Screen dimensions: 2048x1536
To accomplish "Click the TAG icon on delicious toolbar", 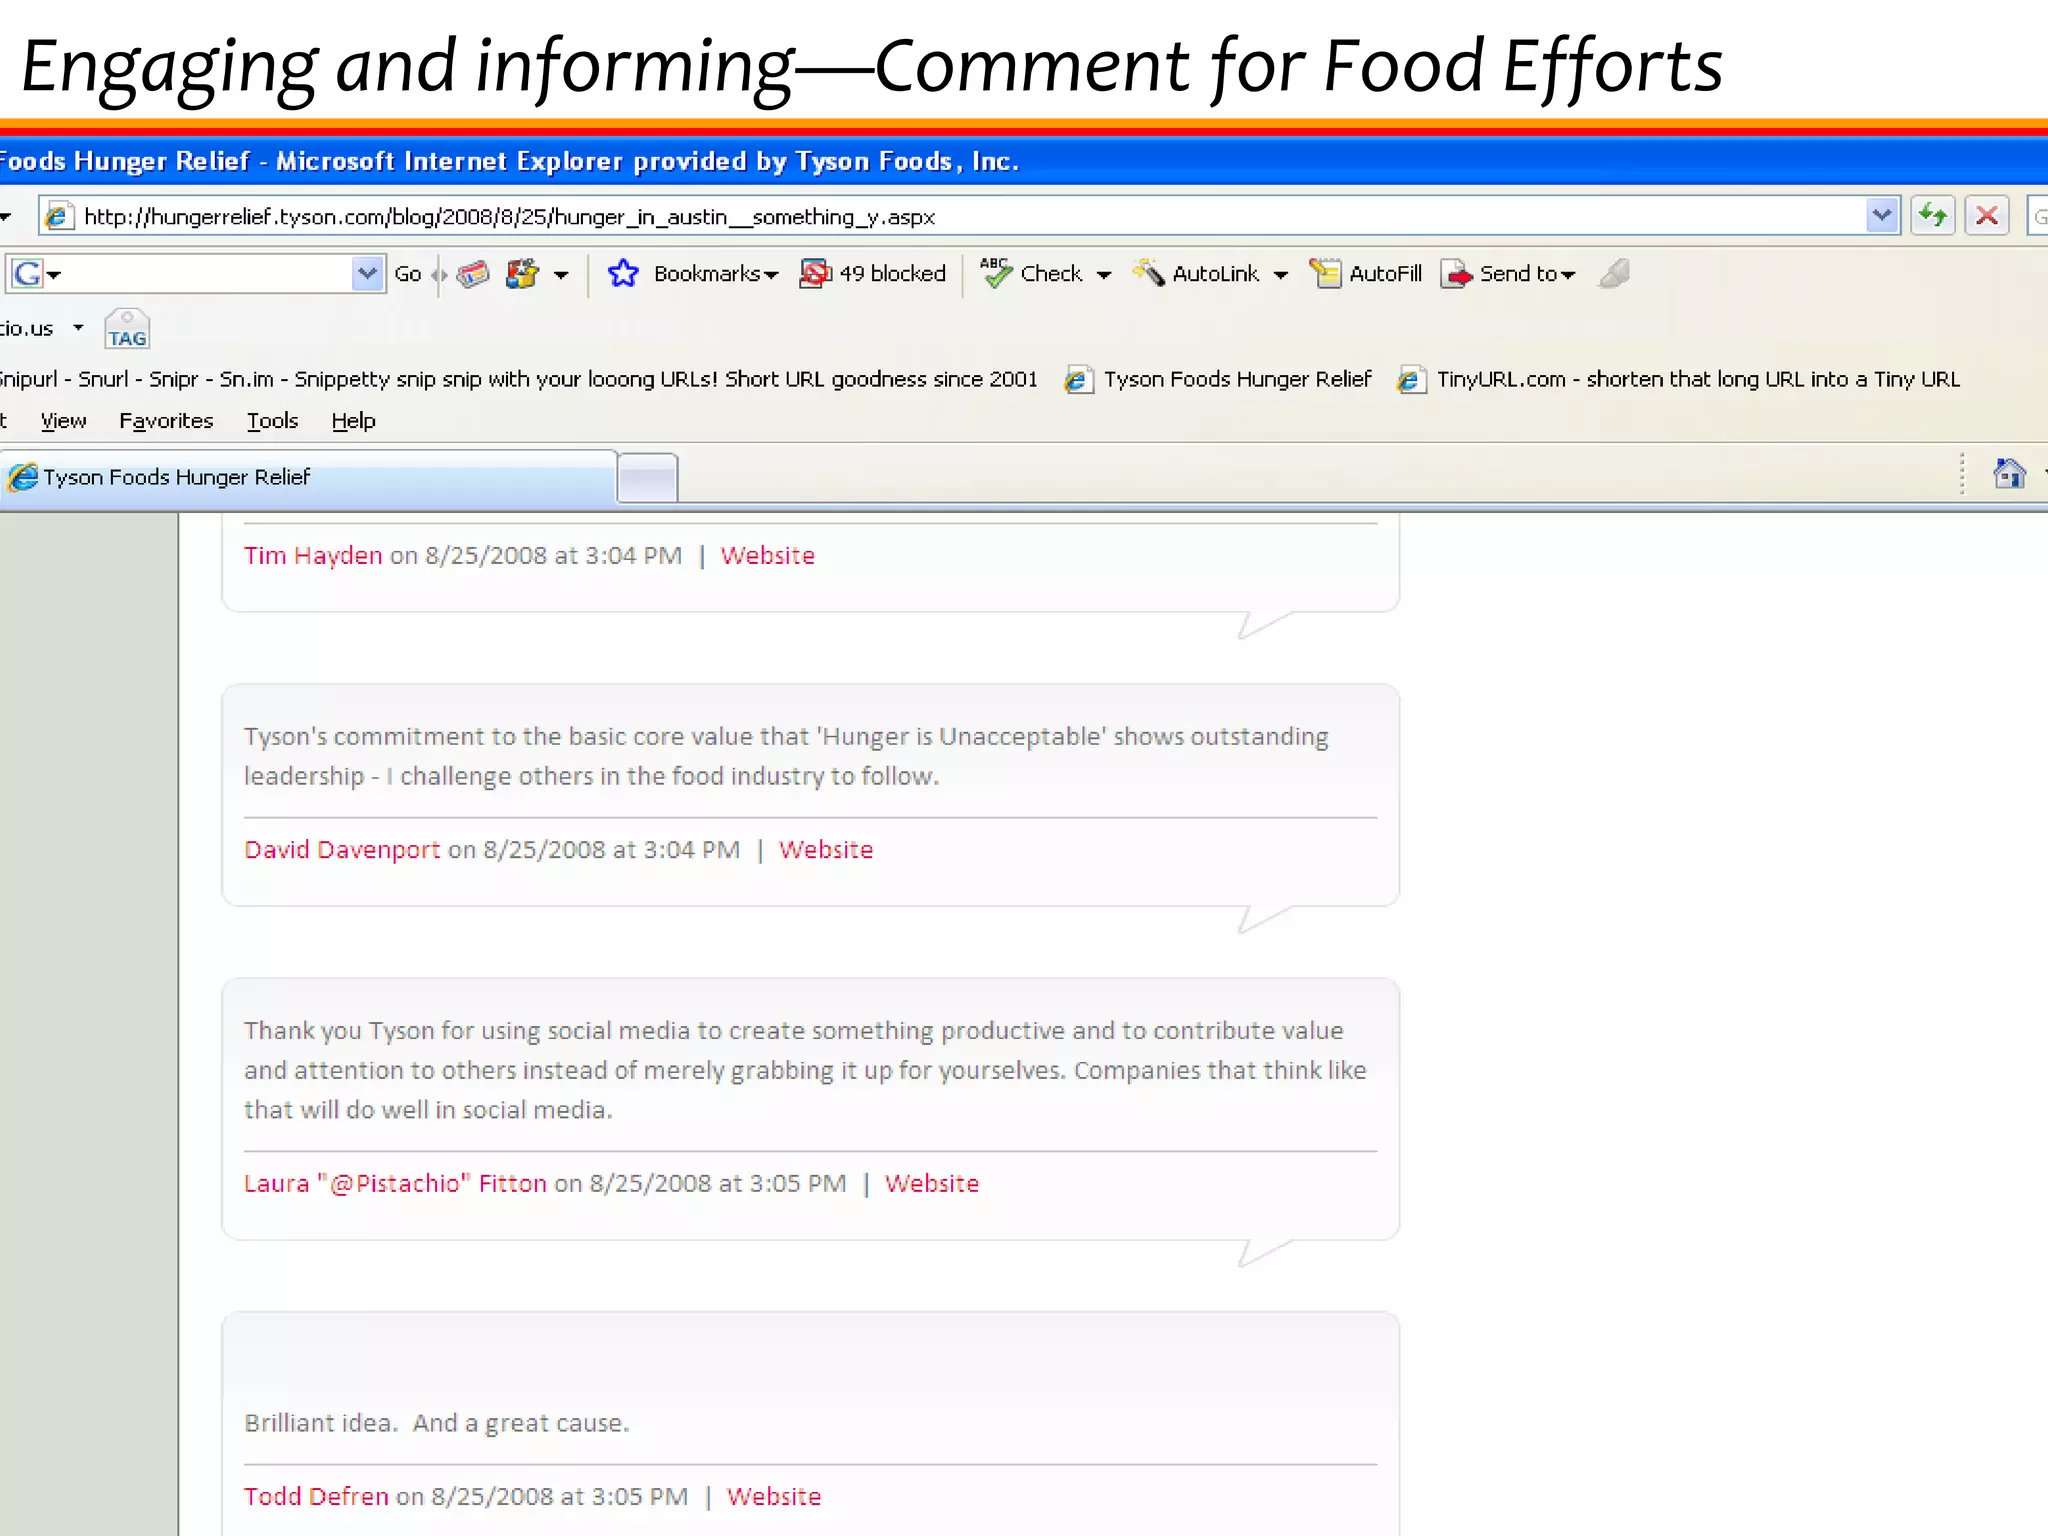I will (127, 328).
